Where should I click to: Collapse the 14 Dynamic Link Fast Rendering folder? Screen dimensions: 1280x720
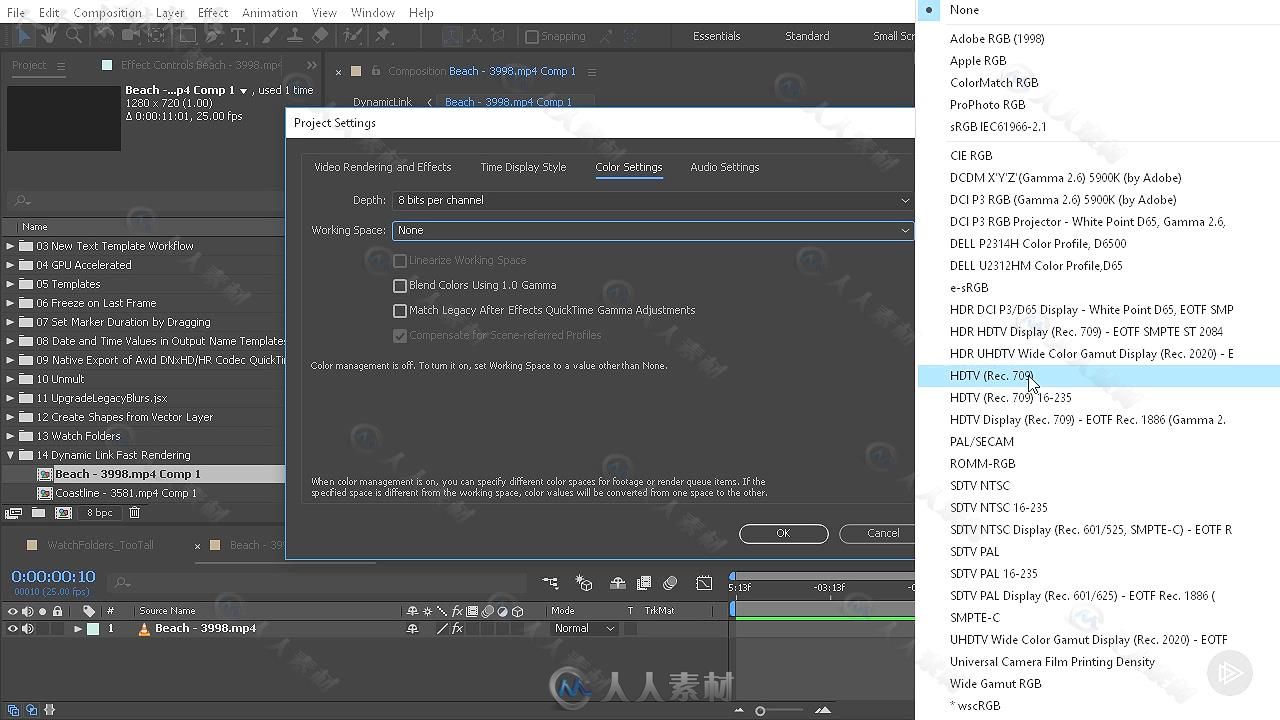tap(11, 455)
